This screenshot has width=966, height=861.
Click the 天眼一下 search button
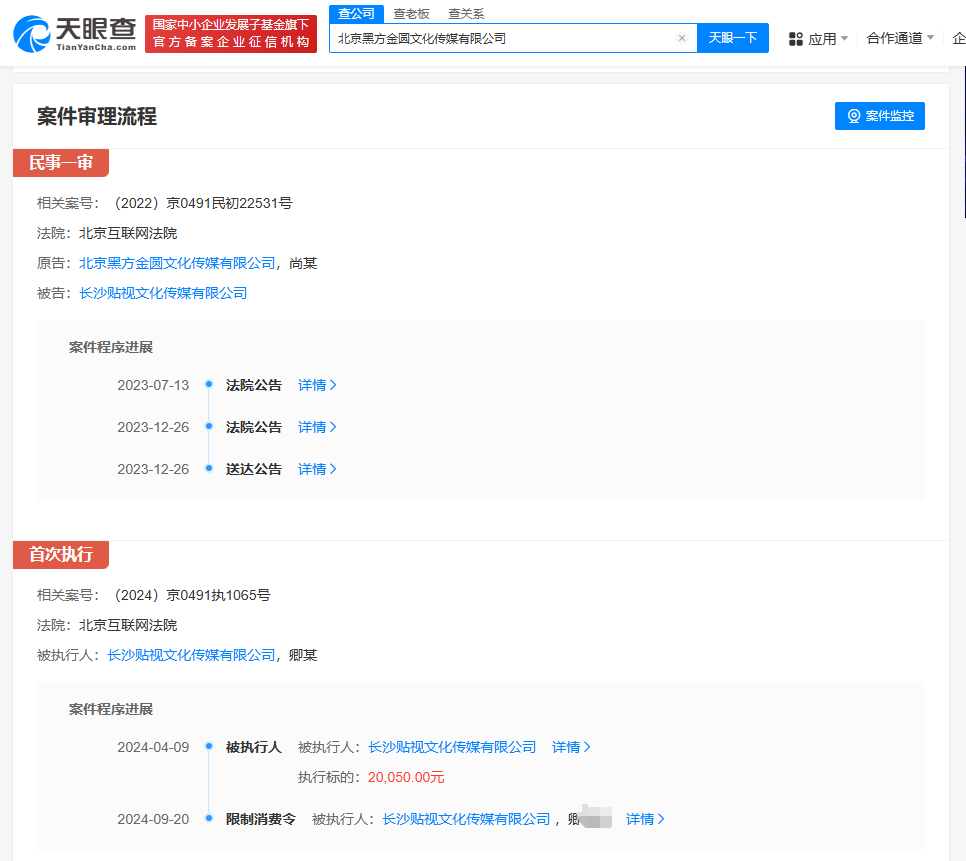pos(733,38)
